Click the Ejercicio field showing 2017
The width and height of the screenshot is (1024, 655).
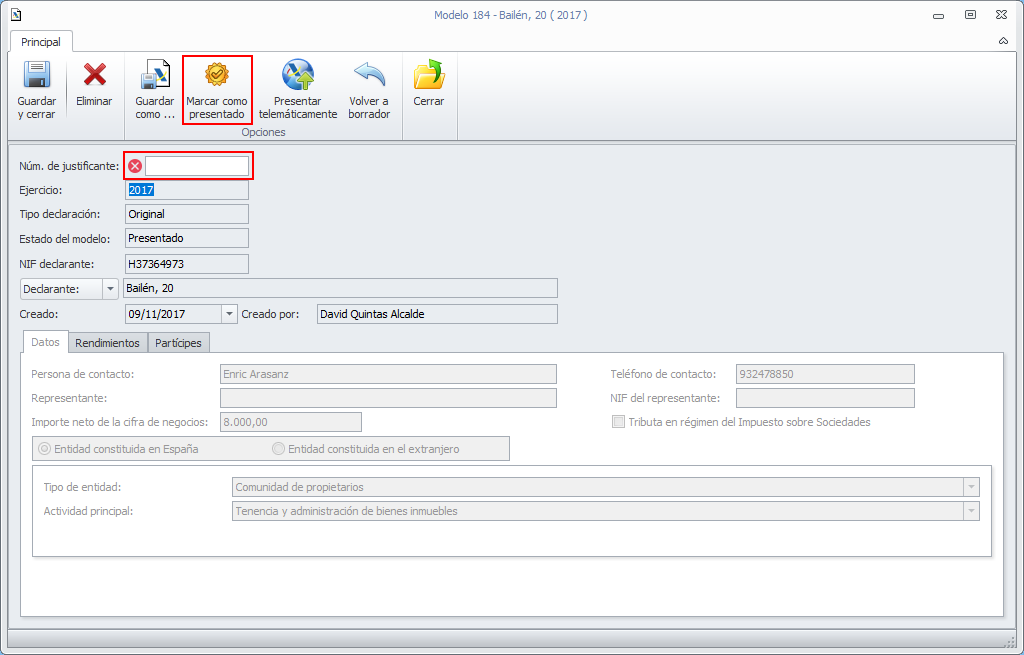coord(187,190)
